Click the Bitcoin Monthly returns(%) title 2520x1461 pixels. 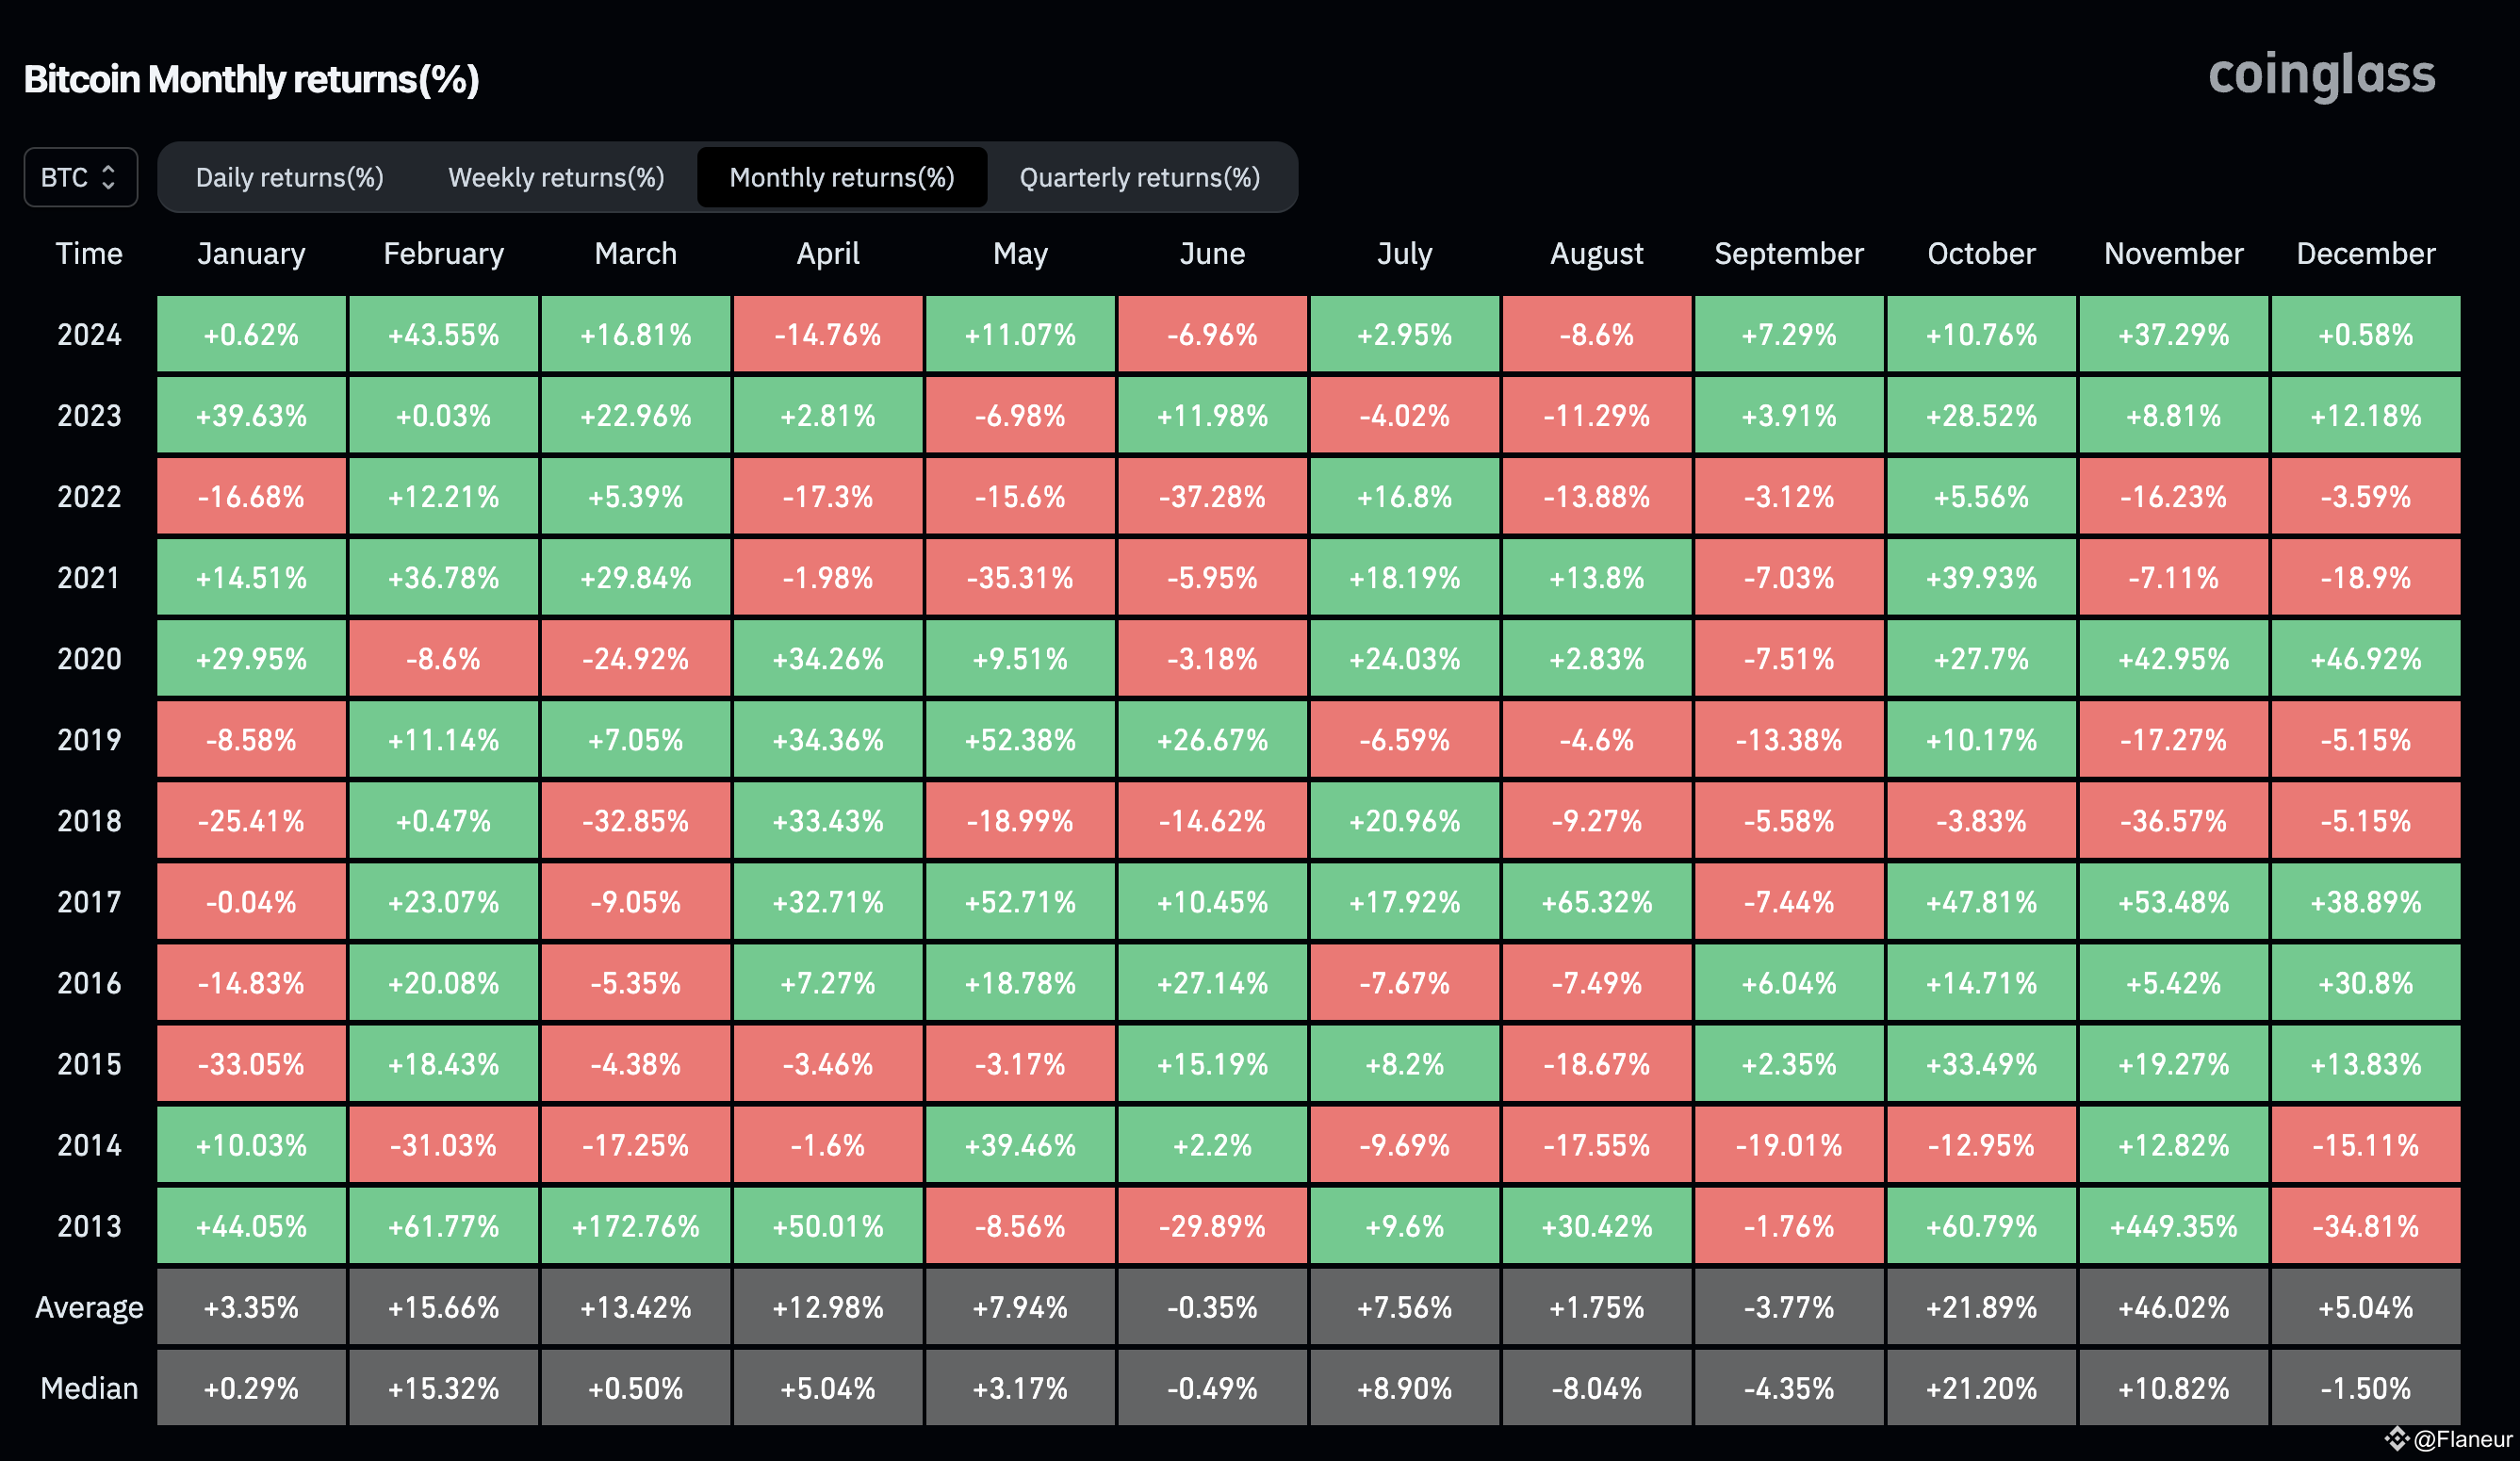click(x=251, y=79)
